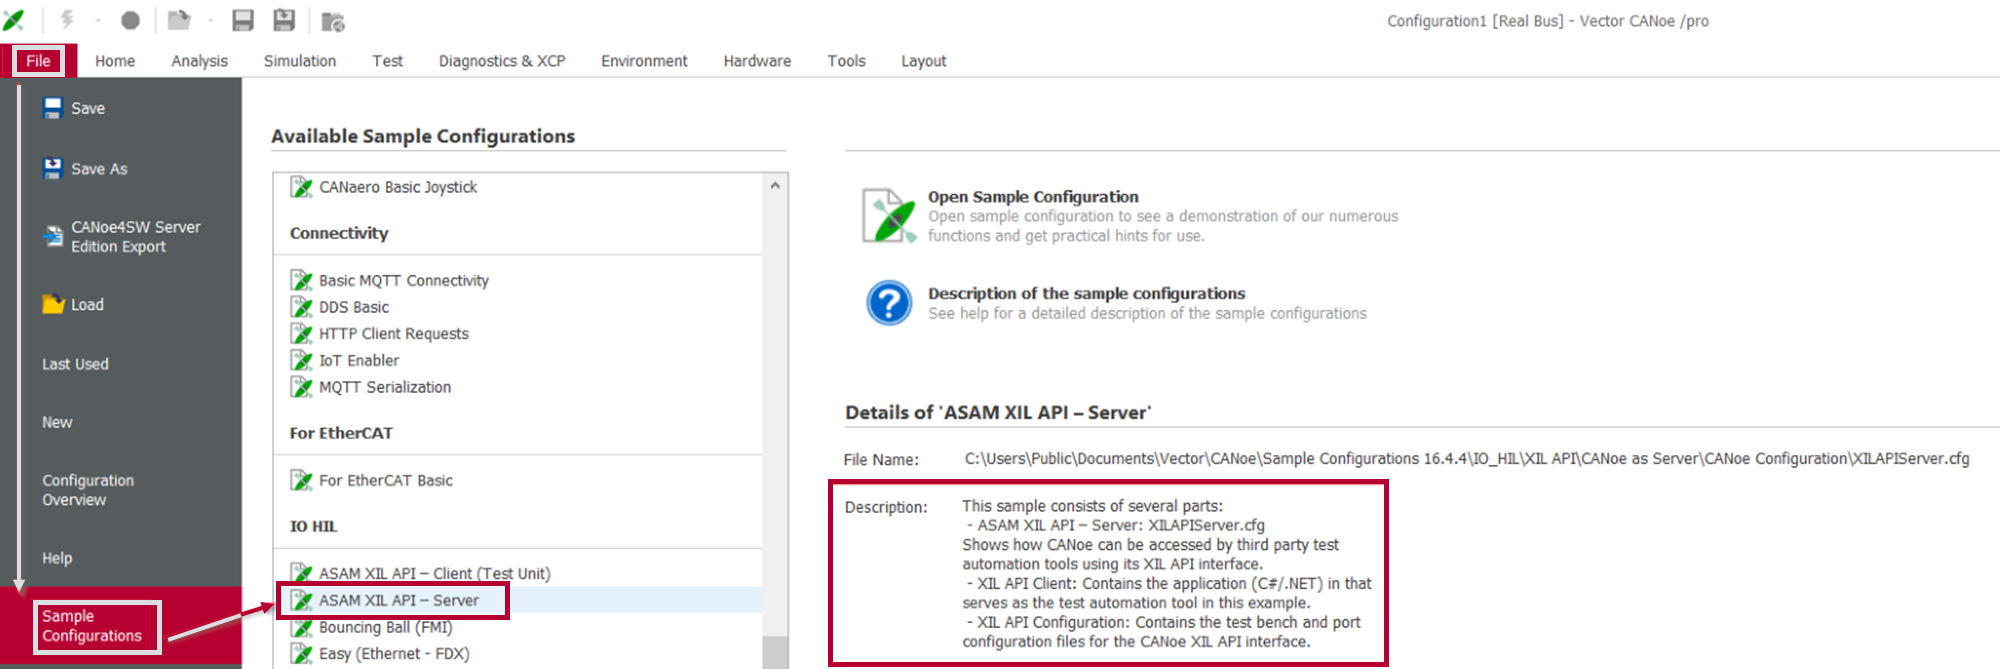Click the blue question mark help icon
Viewport: 2000px width, 669px height.
coord(889,303)
